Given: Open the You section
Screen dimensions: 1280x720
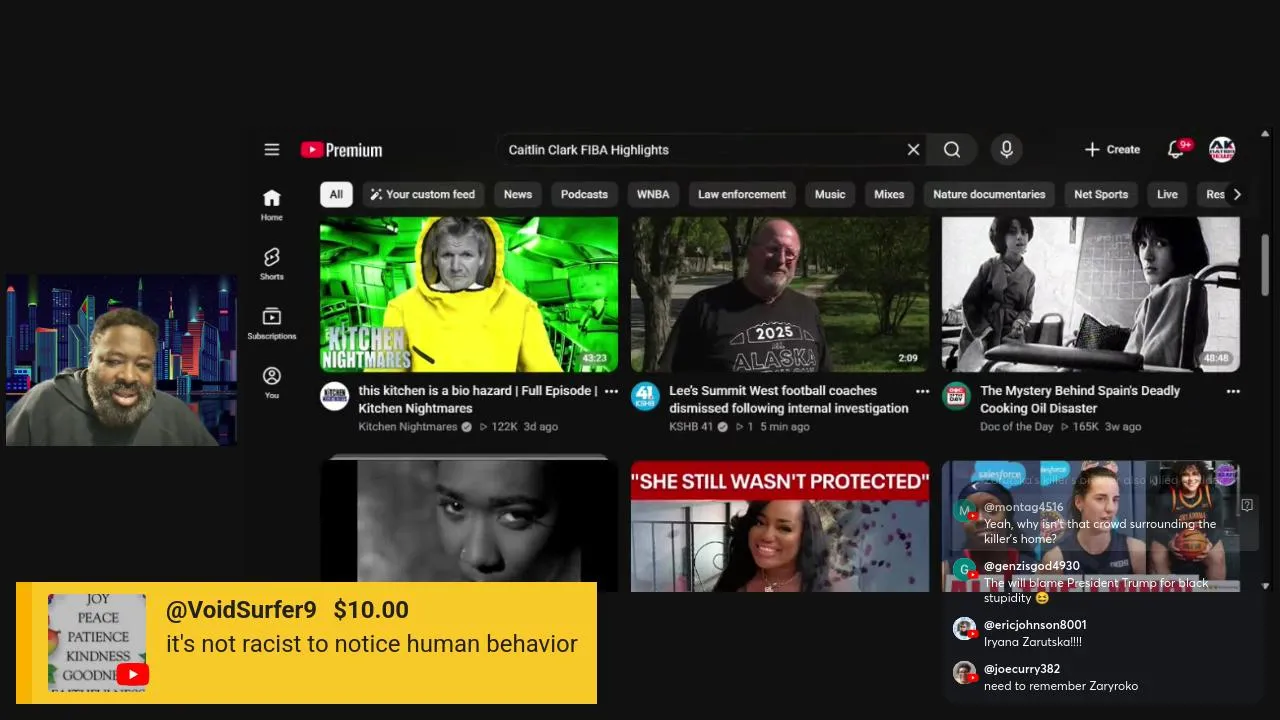Looking at the screenshot, I should tap(272, 382).
